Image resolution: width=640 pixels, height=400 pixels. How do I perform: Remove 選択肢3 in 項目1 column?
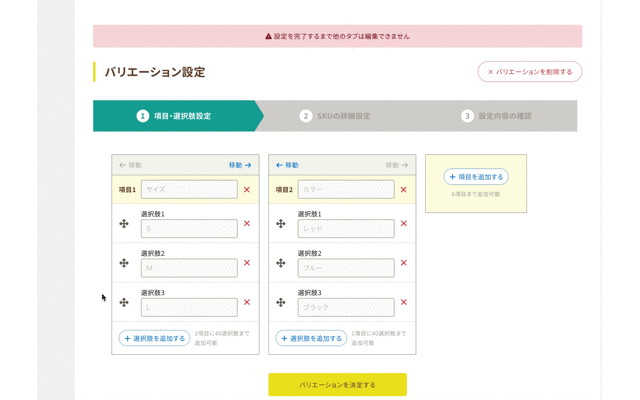pyautogui.click(x=247, y=302)
